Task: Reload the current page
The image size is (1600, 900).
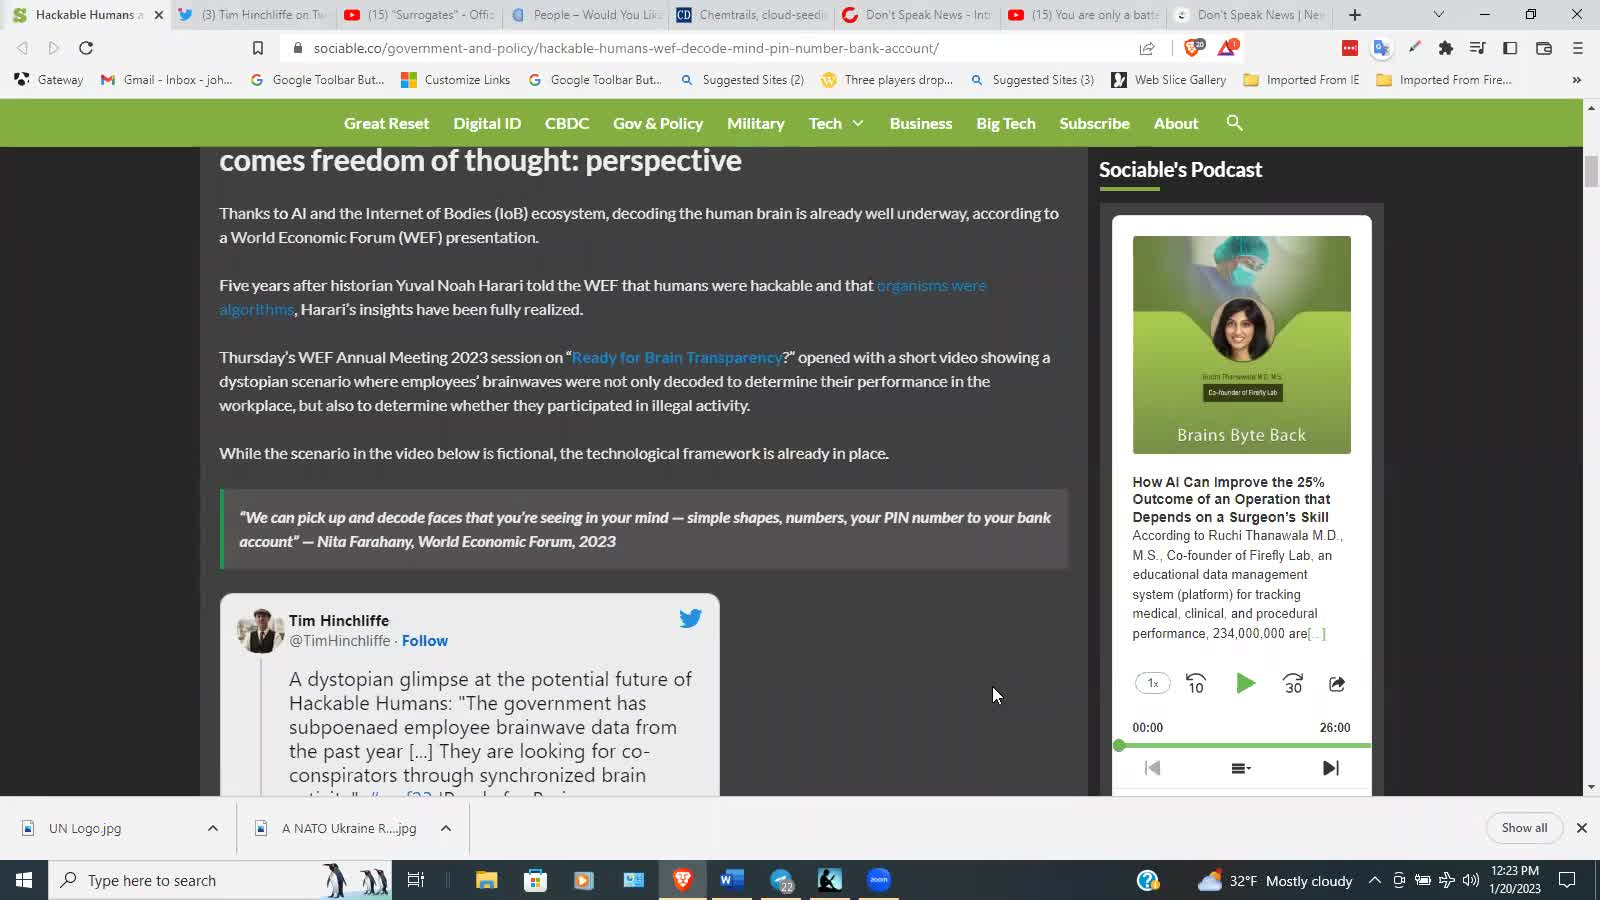Action: pyautogui.click(x=86, y=48)
